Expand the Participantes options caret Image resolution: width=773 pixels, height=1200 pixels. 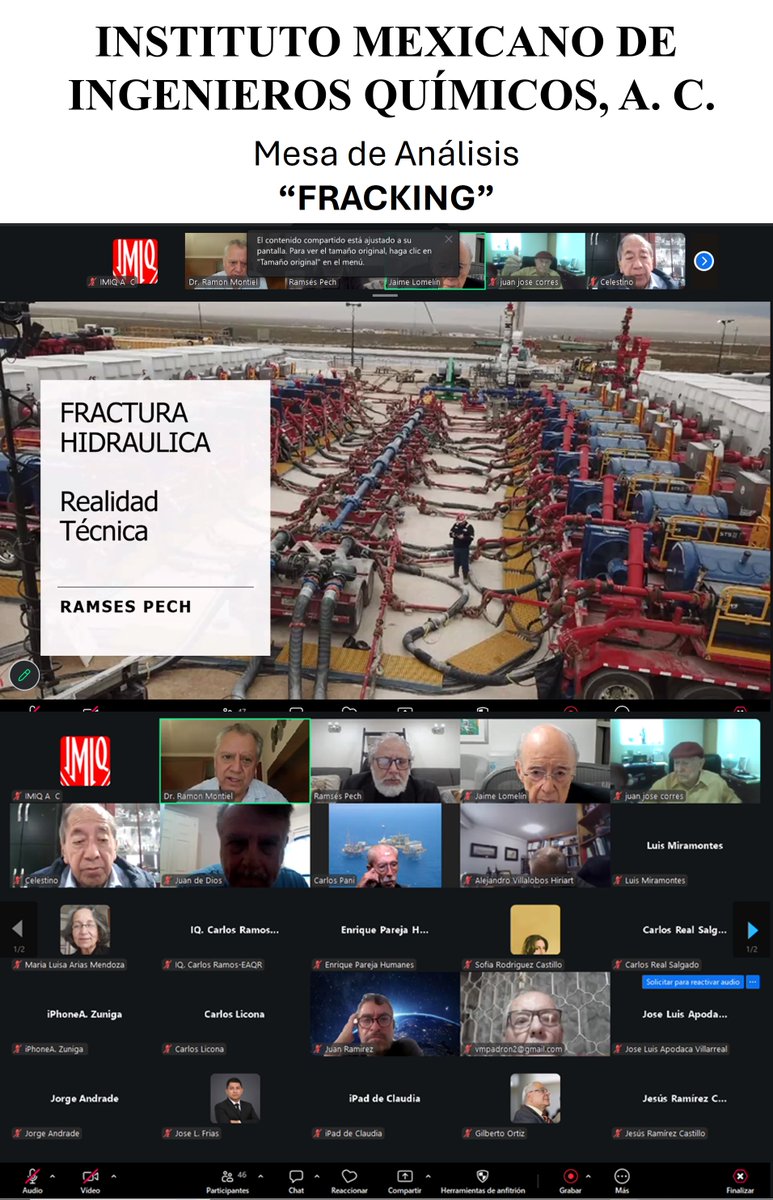[x=263, y=1176]
